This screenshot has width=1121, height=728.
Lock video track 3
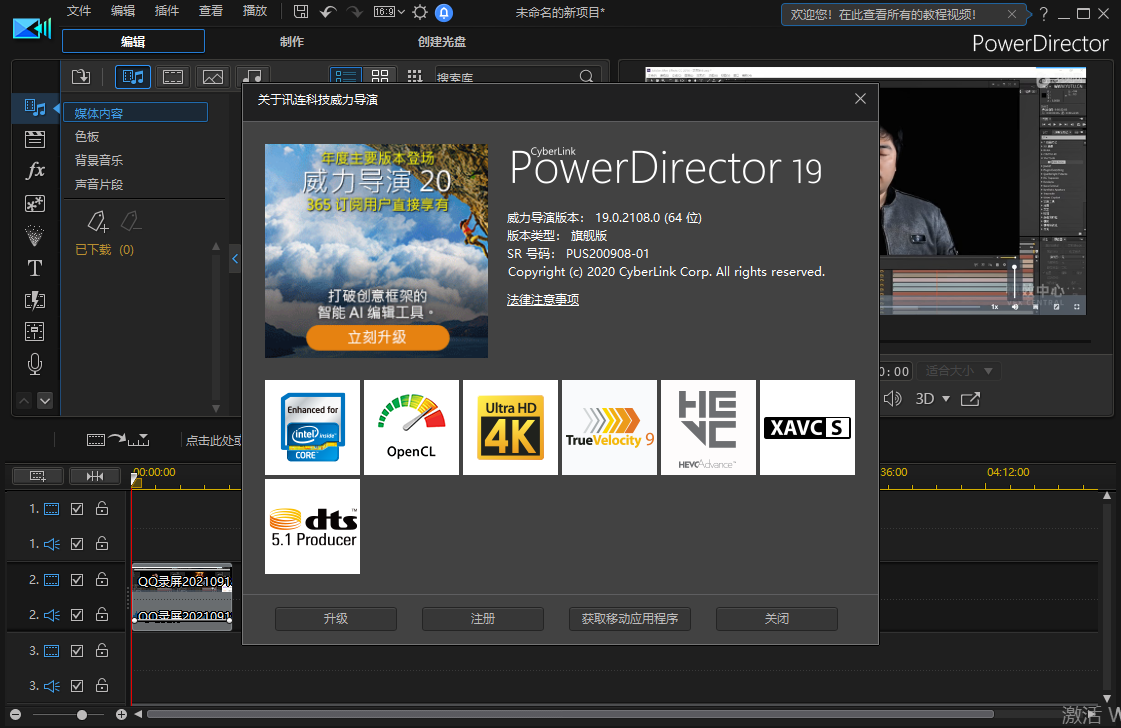point(102,650)
